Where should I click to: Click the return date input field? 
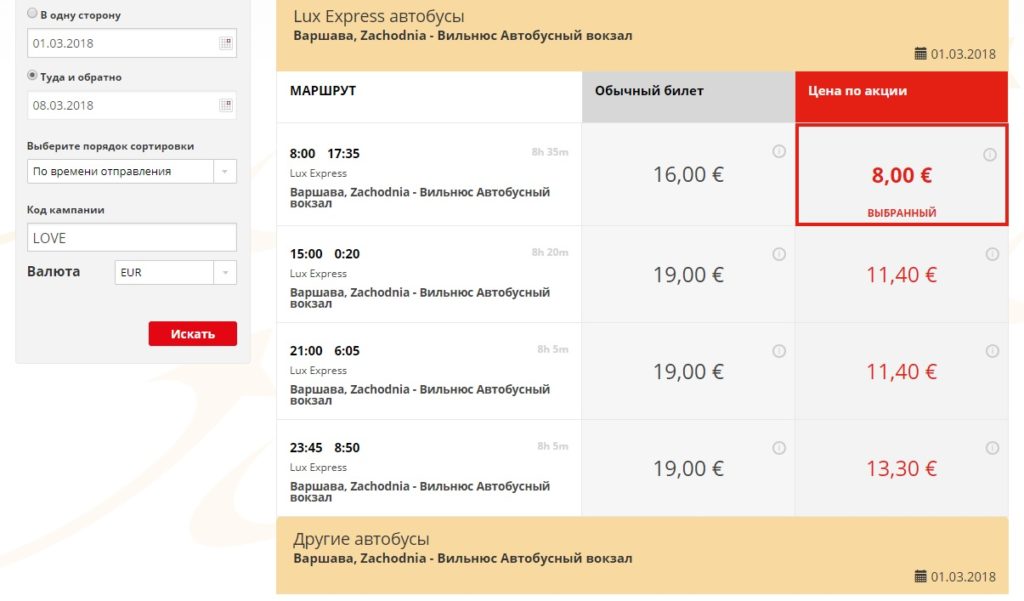(120, 105)
